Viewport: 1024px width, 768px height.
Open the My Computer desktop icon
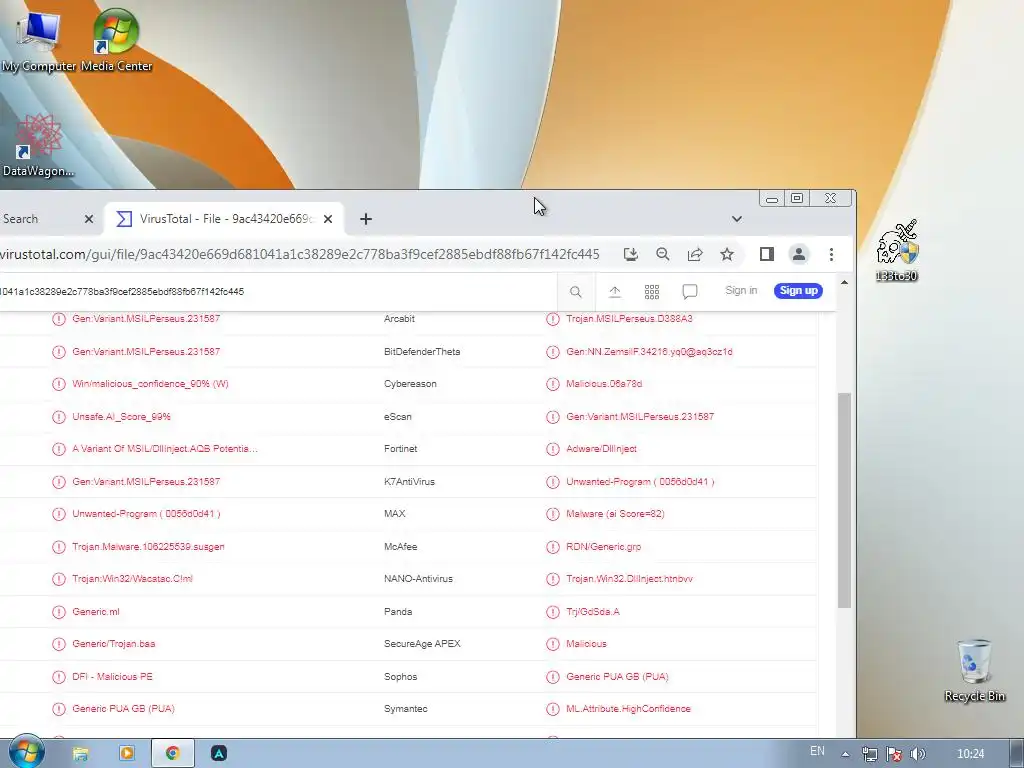38,40
